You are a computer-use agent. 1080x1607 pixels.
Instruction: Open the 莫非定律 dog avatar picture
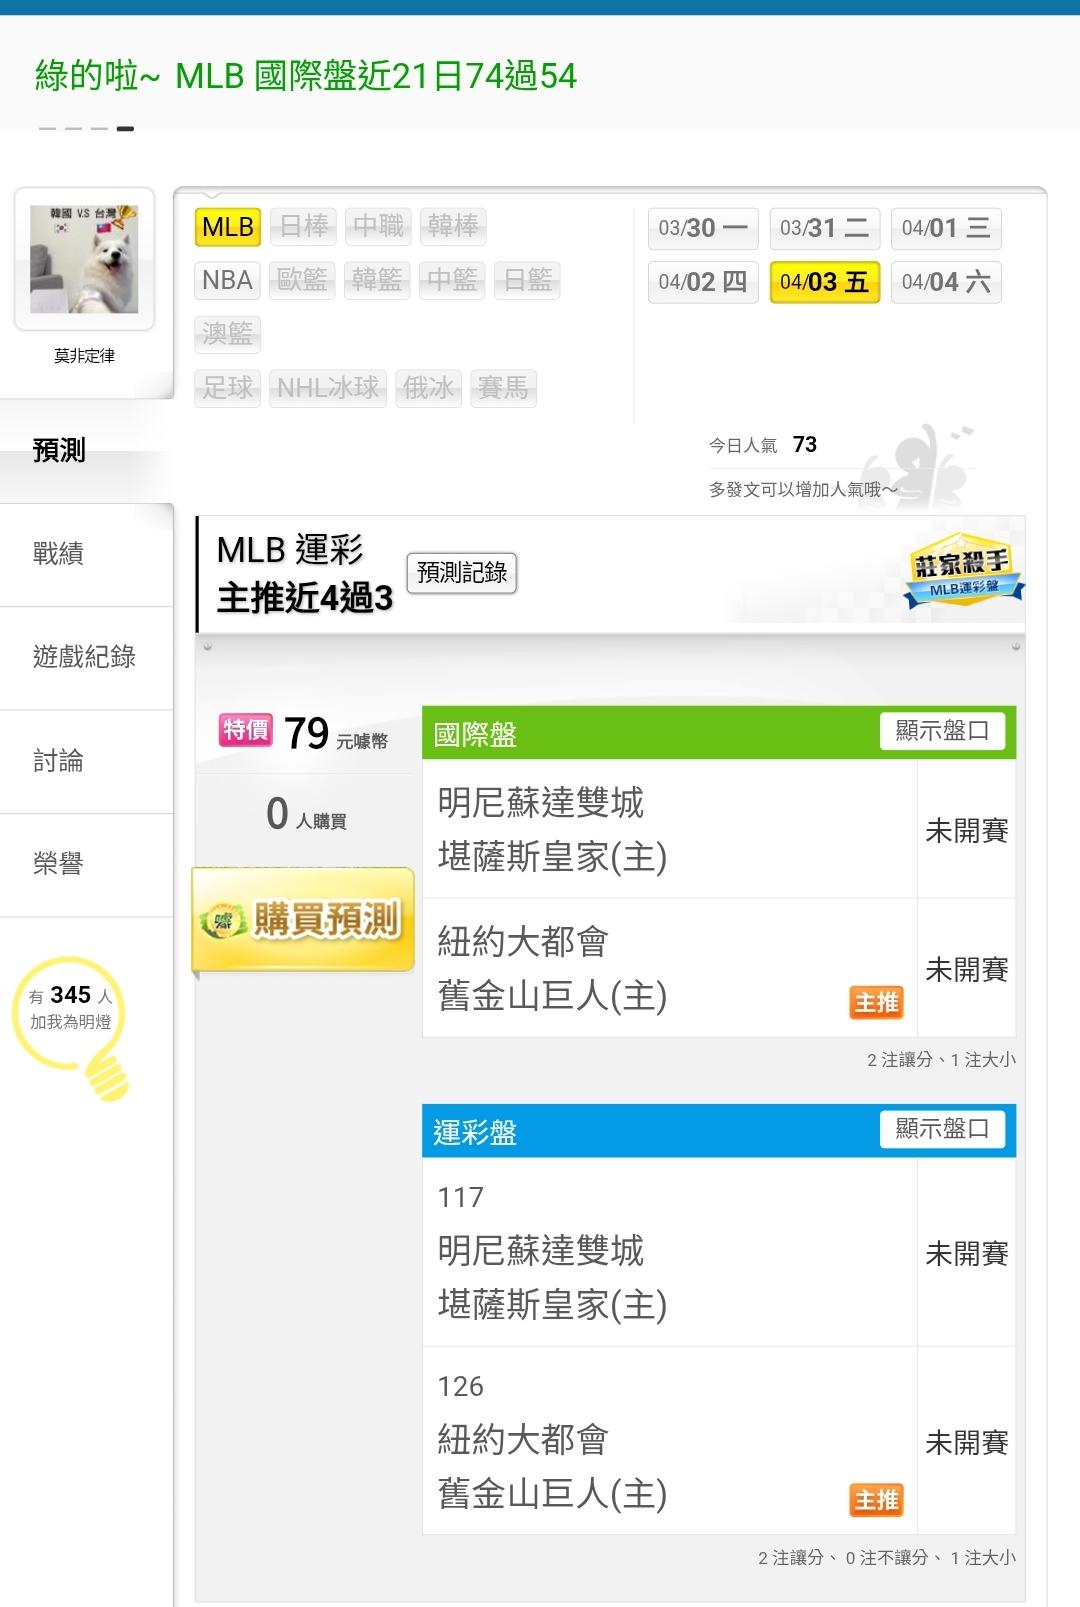click(84, 259)
